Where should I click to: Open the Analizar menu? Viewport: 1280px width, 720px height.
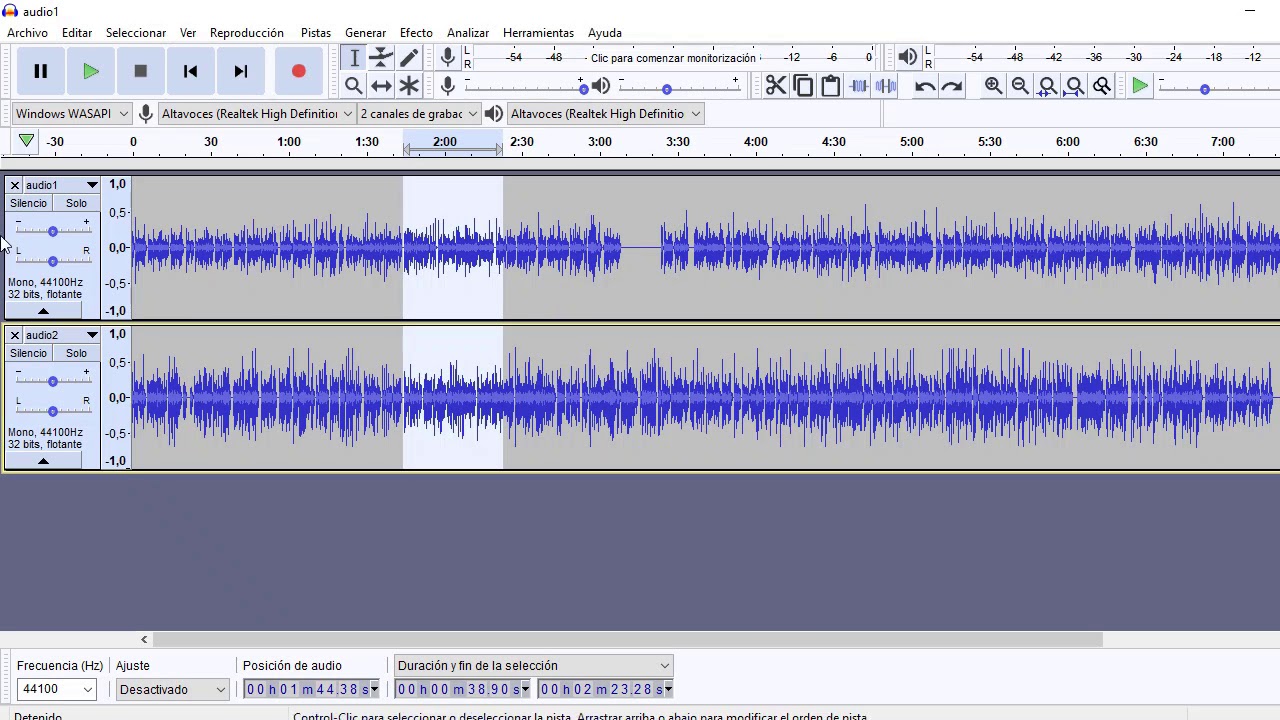tap(468, 33)
